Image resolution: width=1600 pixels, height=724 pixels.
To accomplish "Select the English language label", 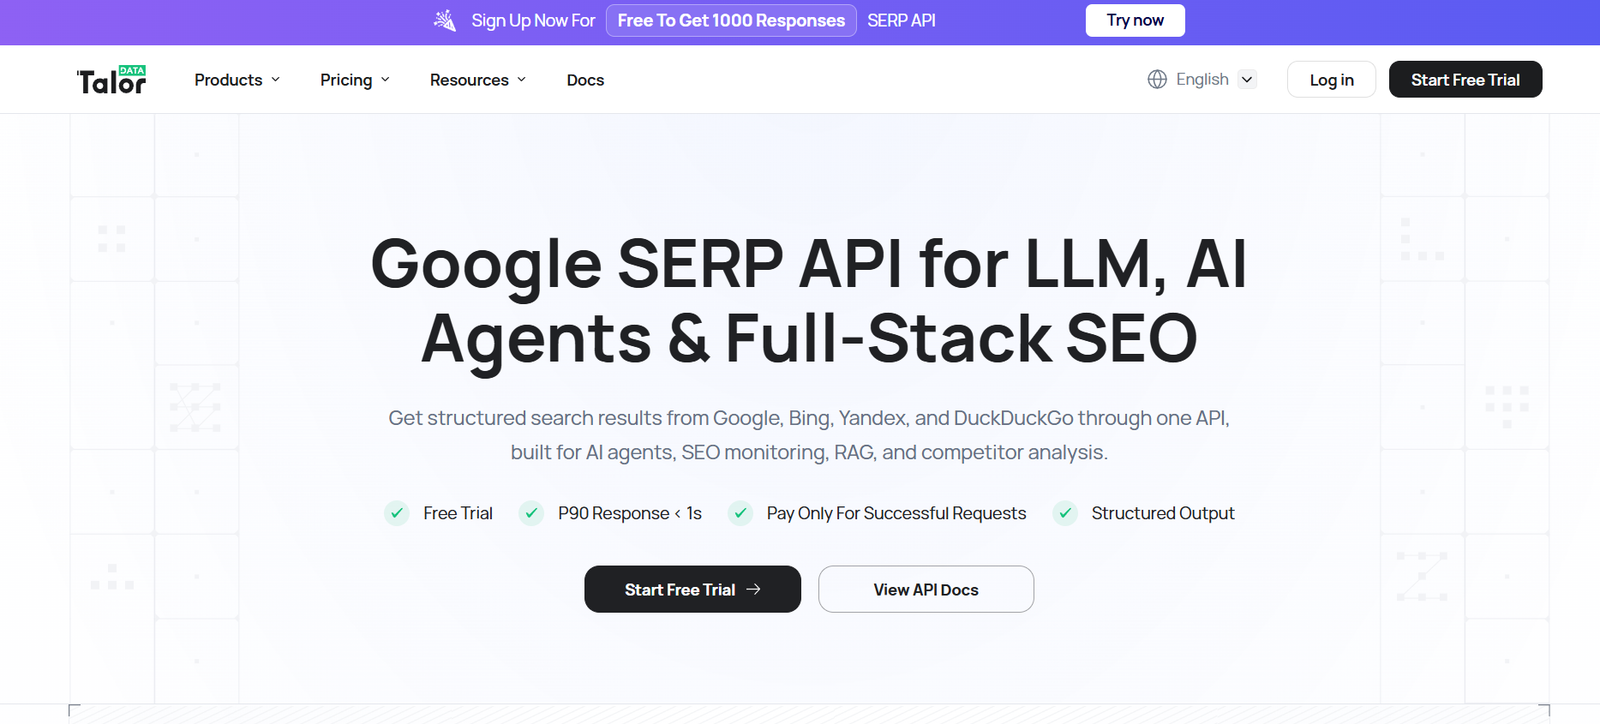I will click(x=1202, y=79).
